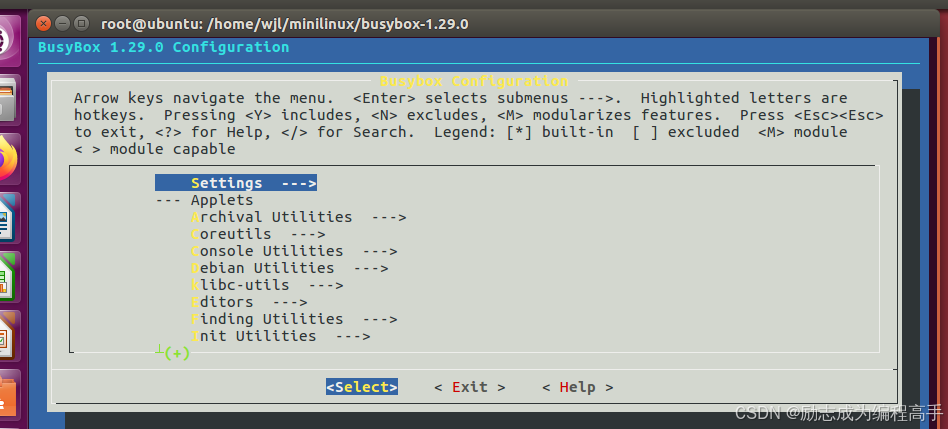This screenshot has height=429, width=948.
Task: Open the Console Utilities submenu
Action: [x=294, y=251]
